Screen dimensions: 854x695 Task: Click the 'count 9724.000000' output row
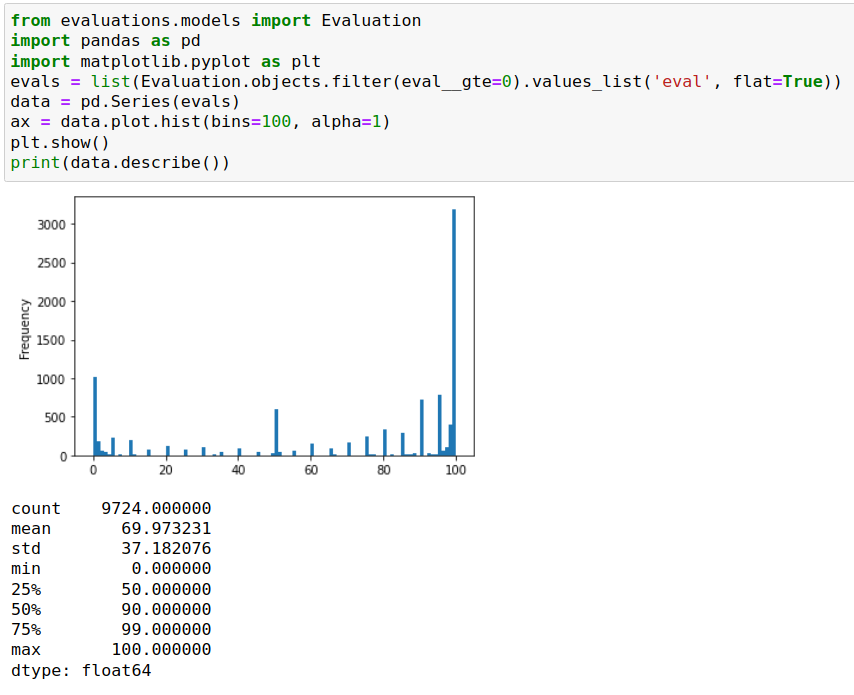pos(111,509)
